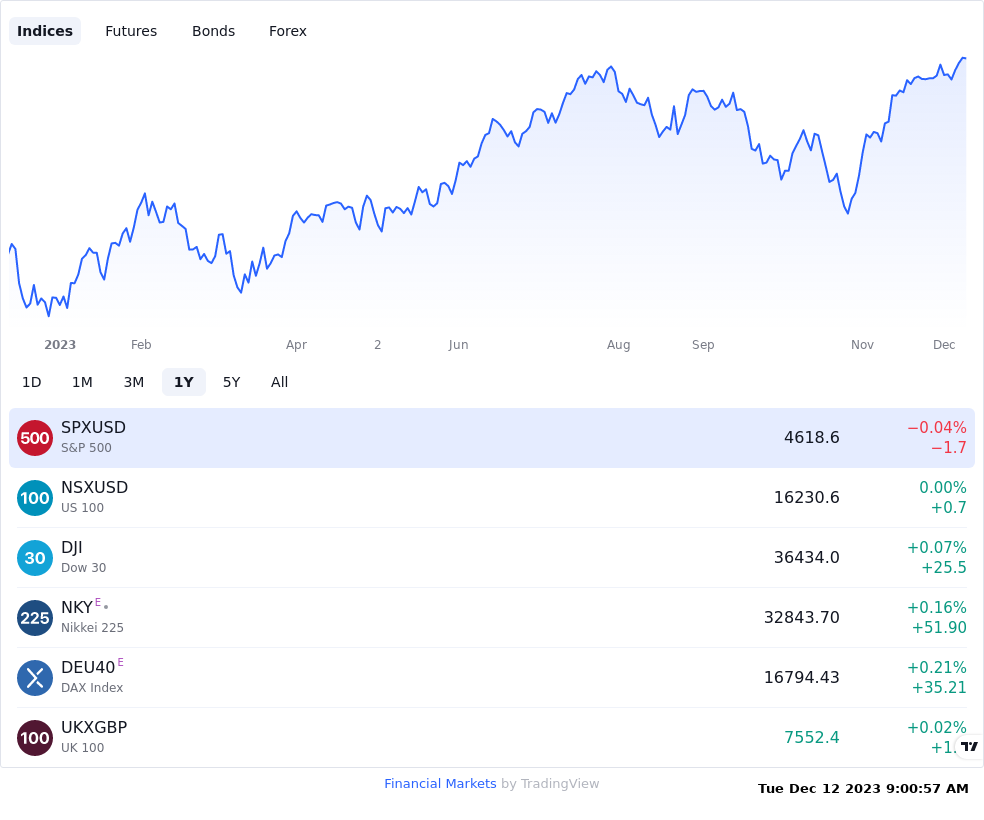Switch to the Indices tab
The width and height of the screenshot is (984, 820).
[x=45, y=31]
